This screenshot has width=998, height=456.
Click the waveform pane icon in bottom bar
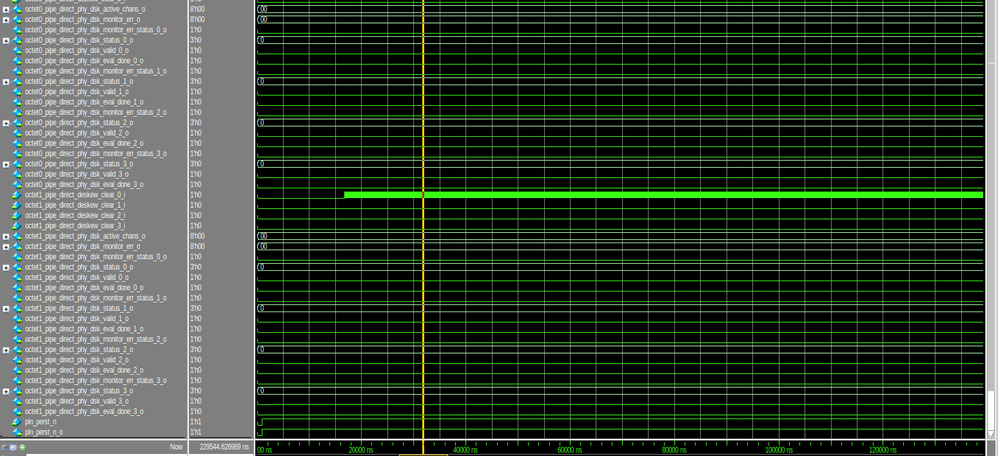pyautogui.click(x=13, y=448)
